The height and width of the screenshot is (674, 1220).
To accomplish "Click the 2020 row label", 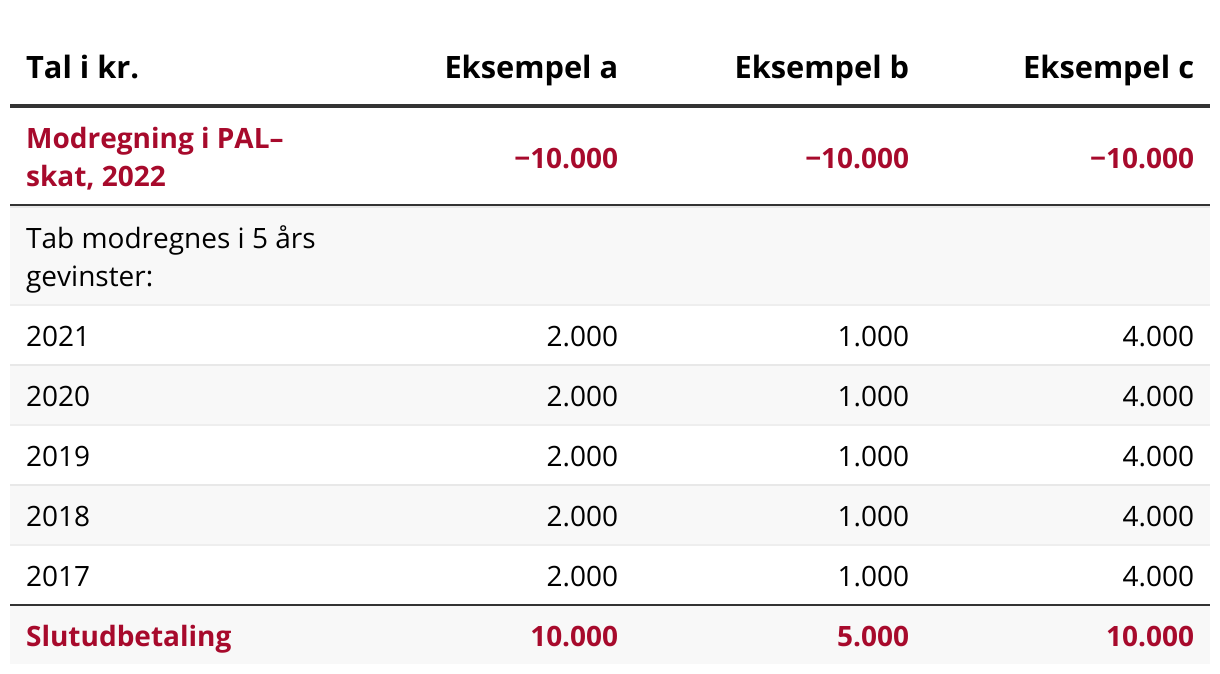I will tap(57, 396).
